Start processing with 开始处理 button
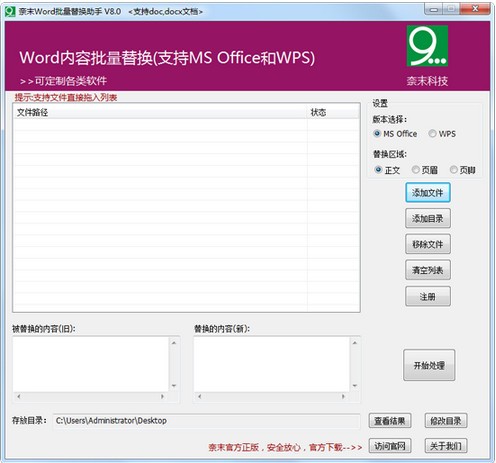 pyautogui.click(x=429, y=365)
